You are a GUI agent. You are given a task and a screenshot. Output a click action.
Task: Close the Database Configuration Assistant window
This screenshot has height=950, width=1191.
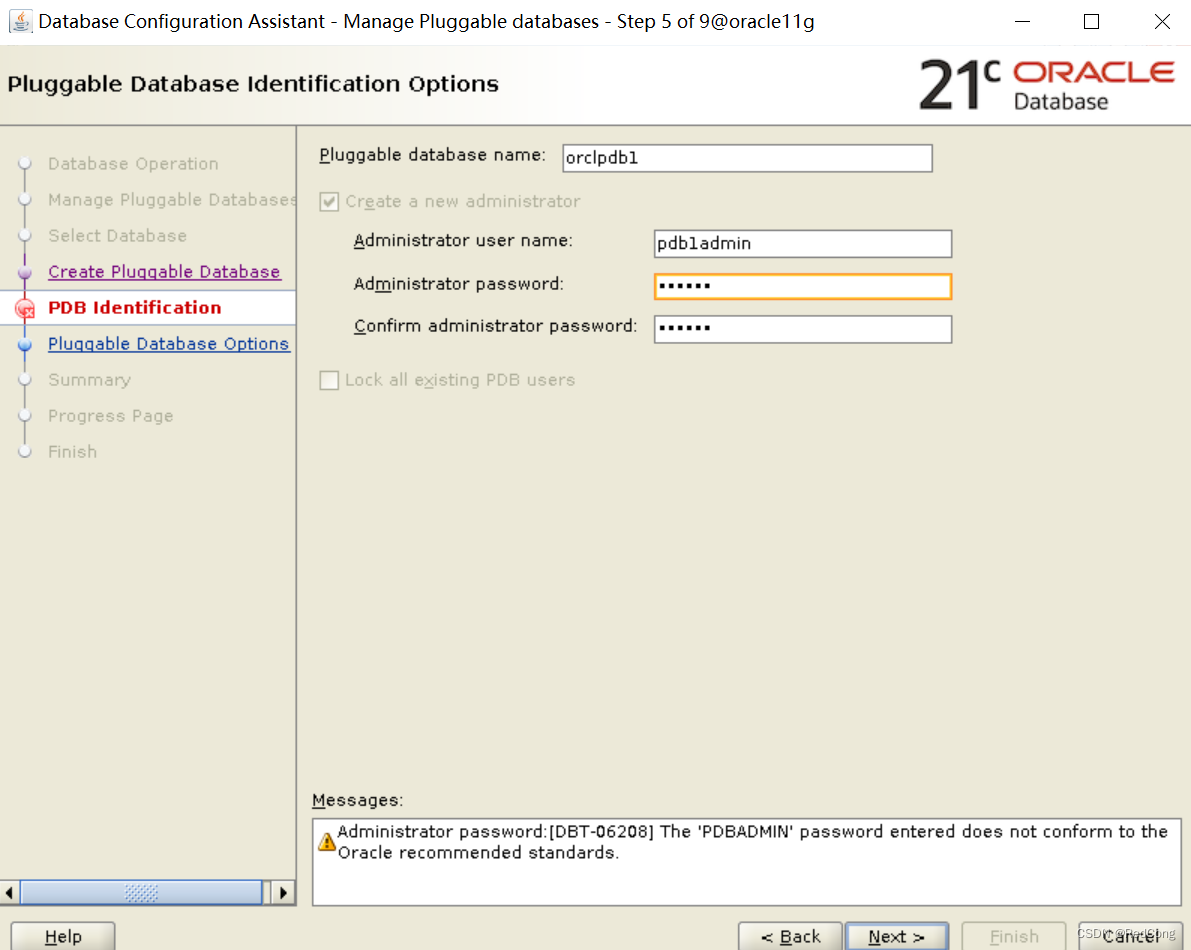(x=1162, y=21)
